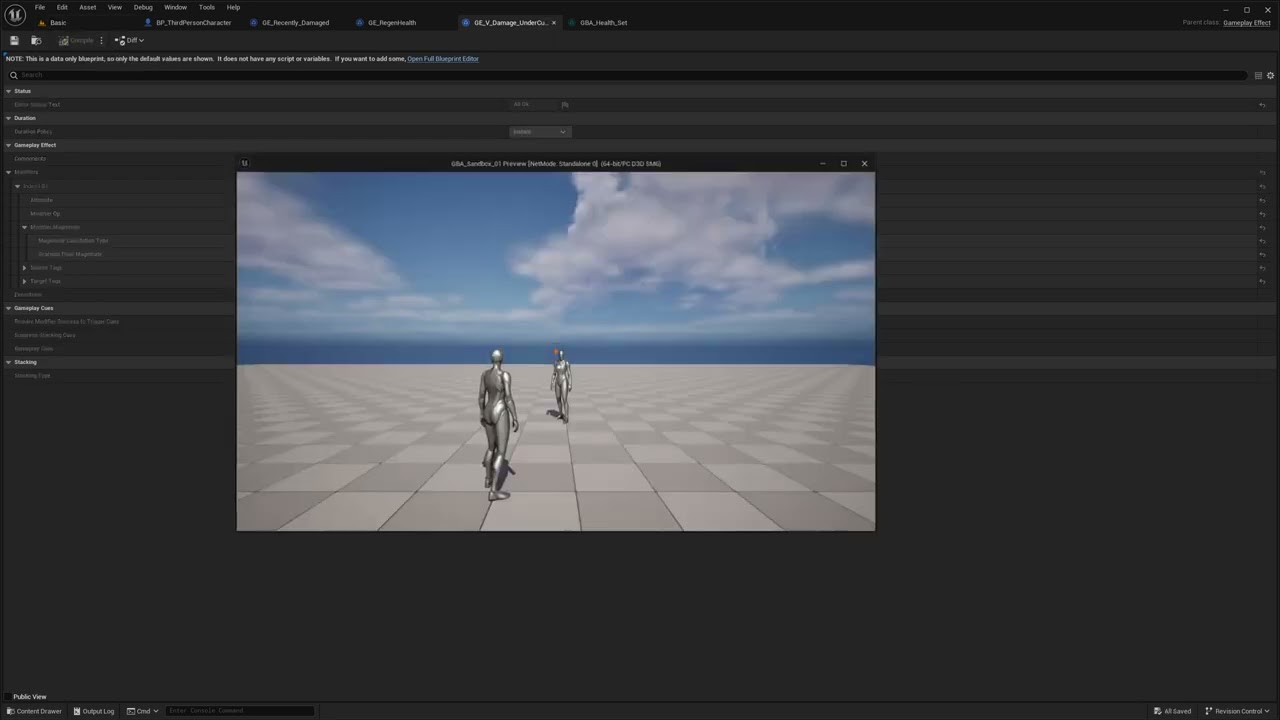Click the Open Full Blueprint Editor link
The height and width of the screenshot is (720, 1280).
443,59
